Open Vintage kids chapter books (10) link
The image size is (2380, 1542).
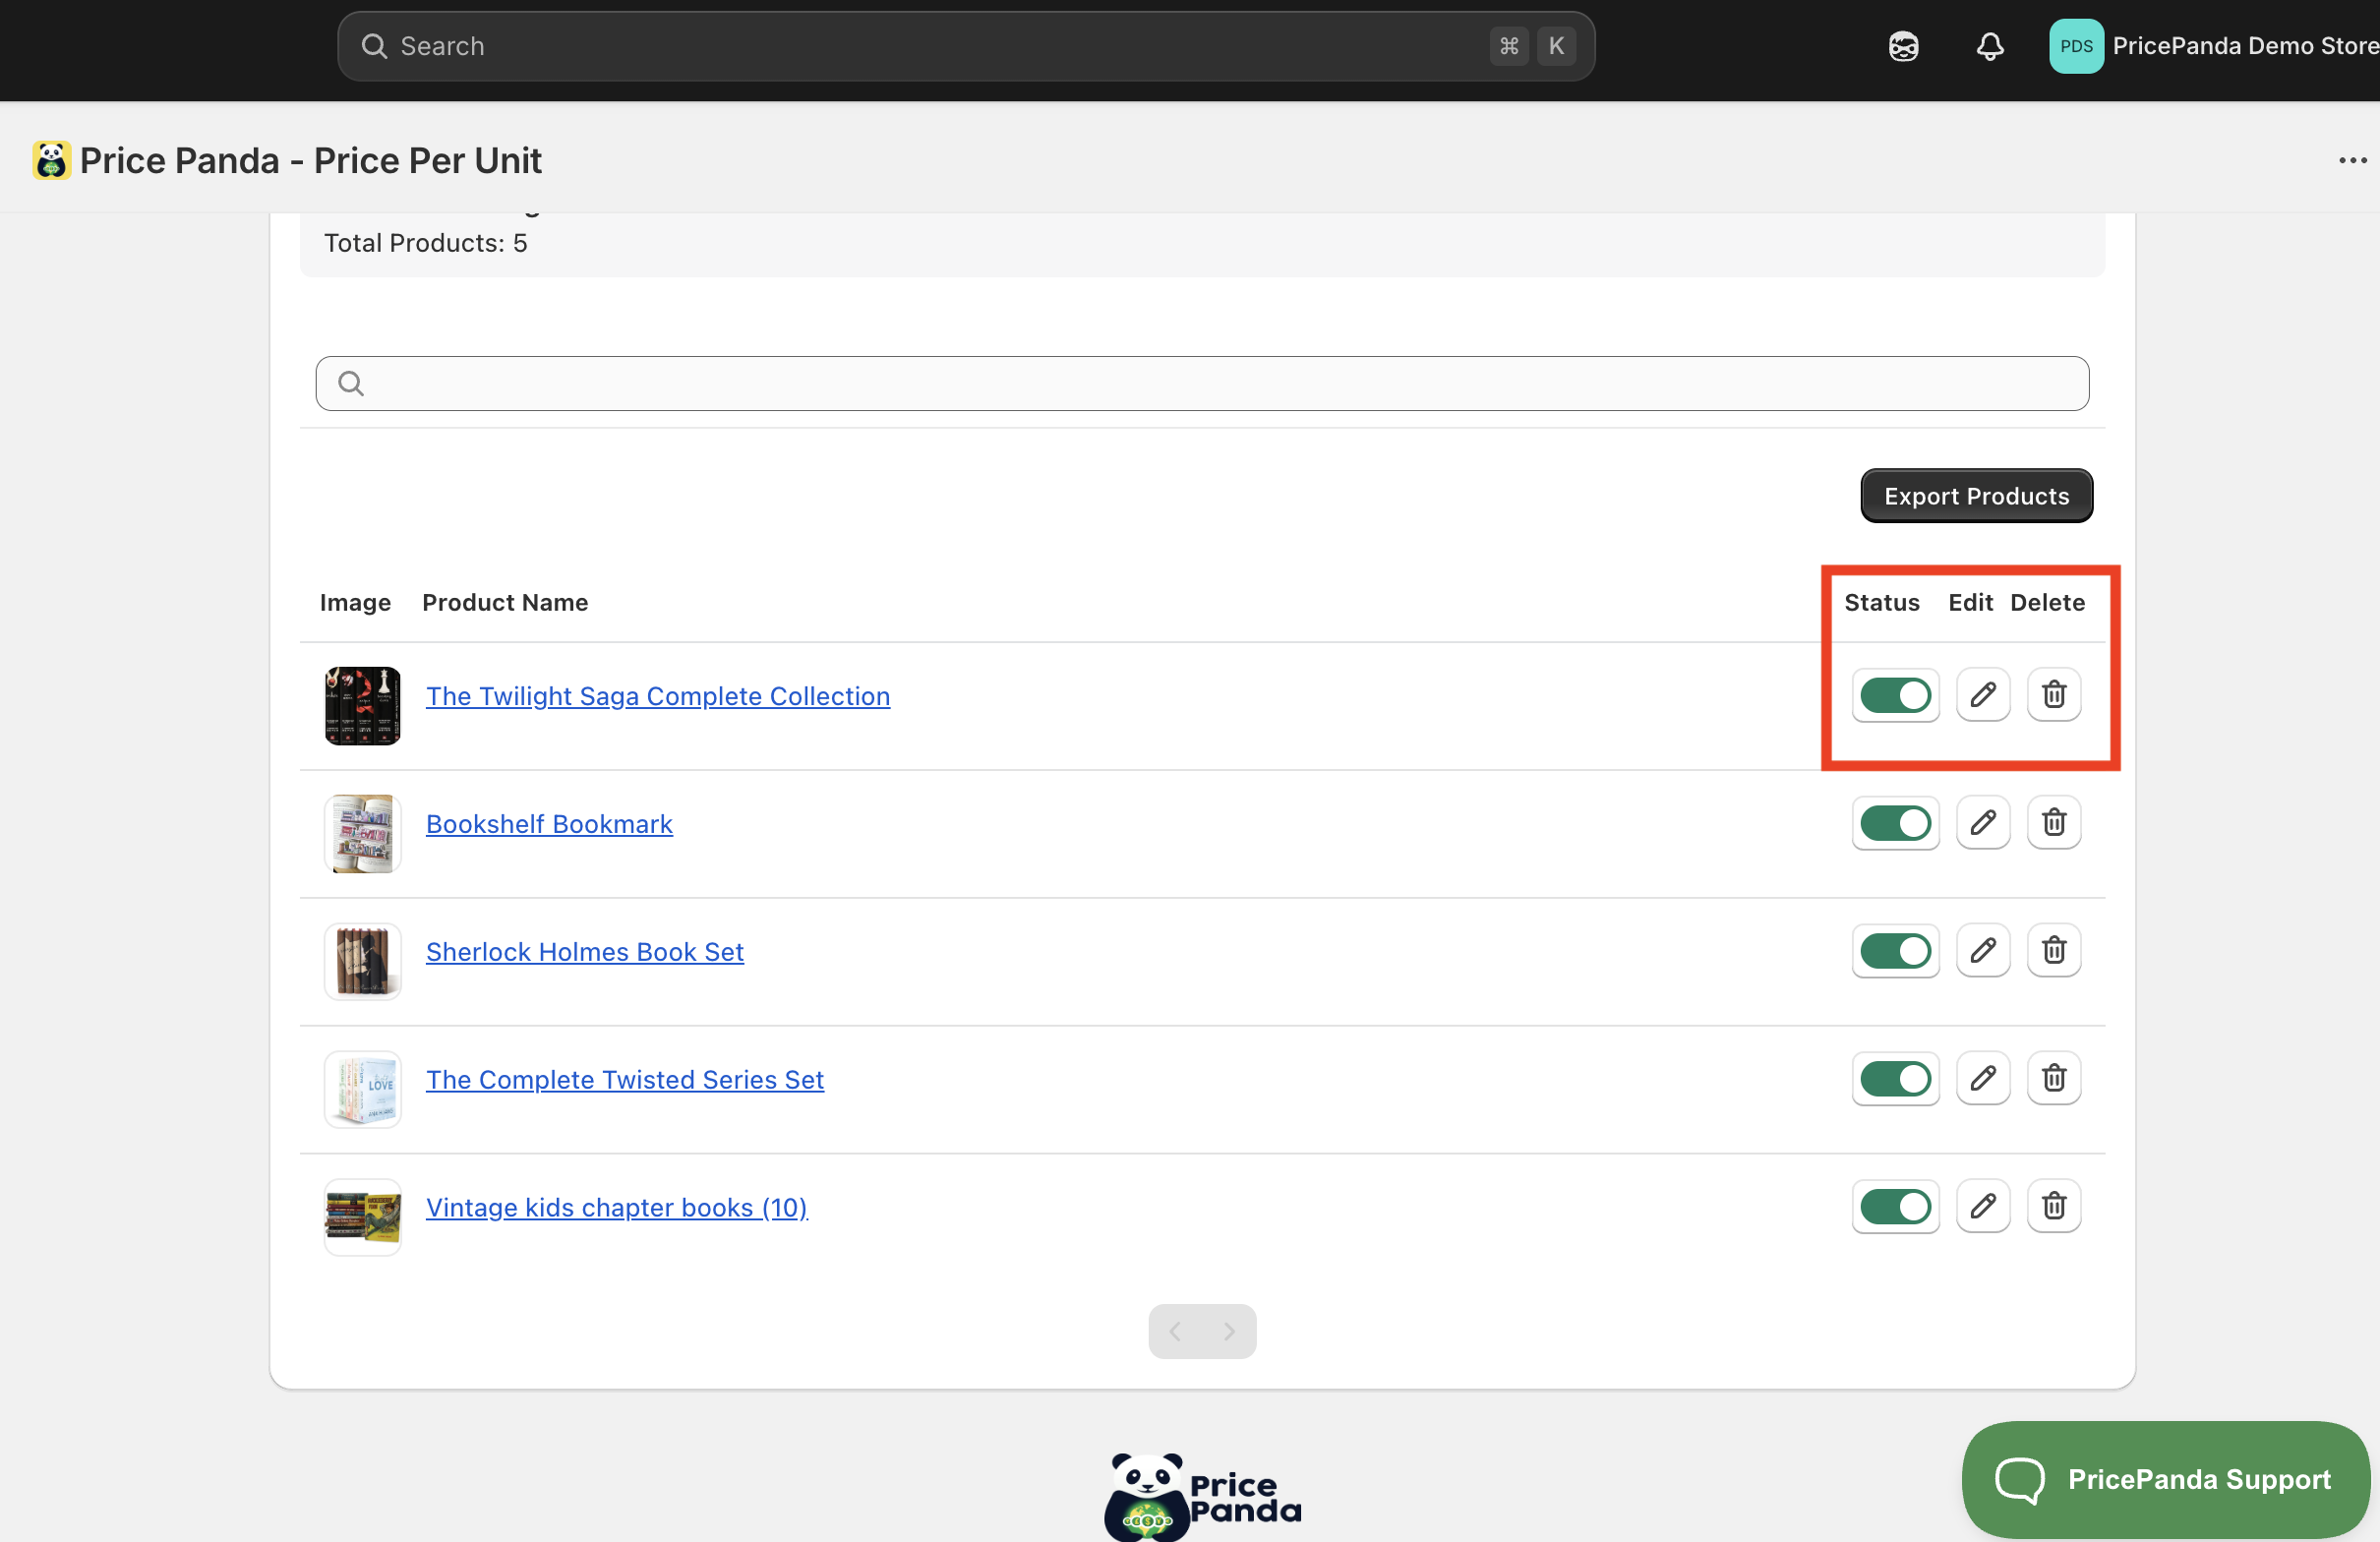pyautogui.click(x=617, y=1208)
